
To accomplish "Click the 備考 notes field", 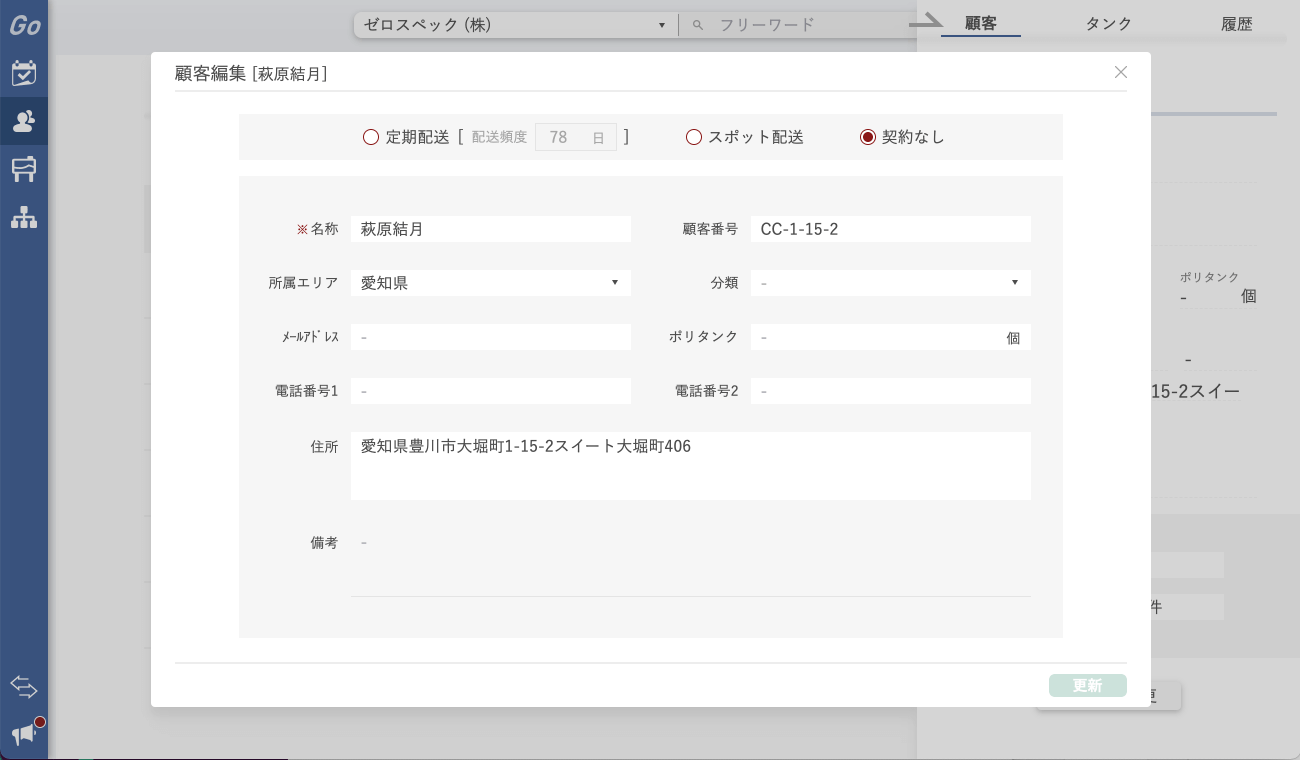I will (x=691, y=563).
